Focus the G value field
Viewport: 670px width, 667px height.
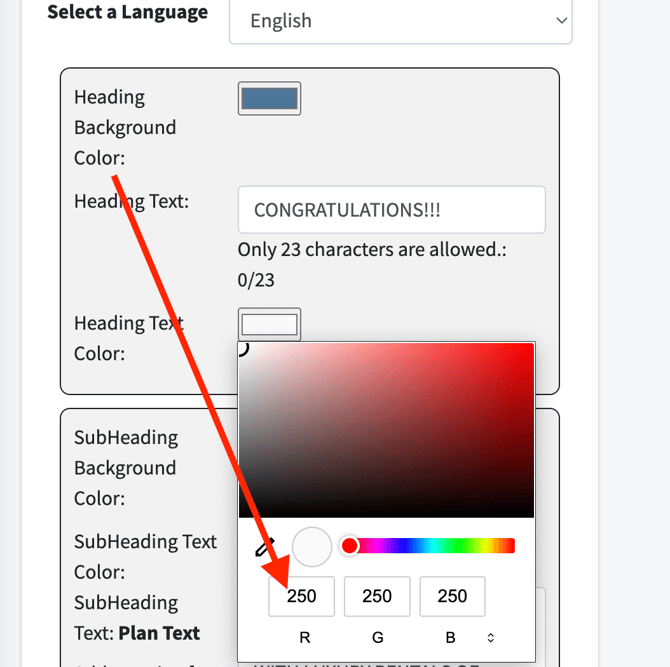[x=377, y=596]
